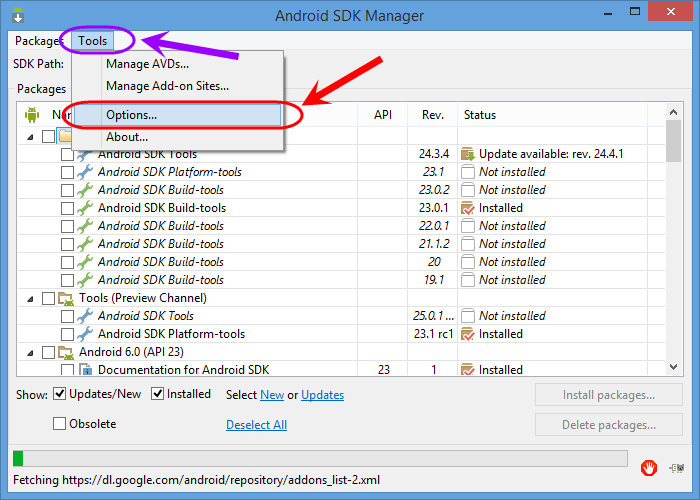
Task: Click wrench icon of preview Android SDK Tools 25.0.1
Action: 85,316
